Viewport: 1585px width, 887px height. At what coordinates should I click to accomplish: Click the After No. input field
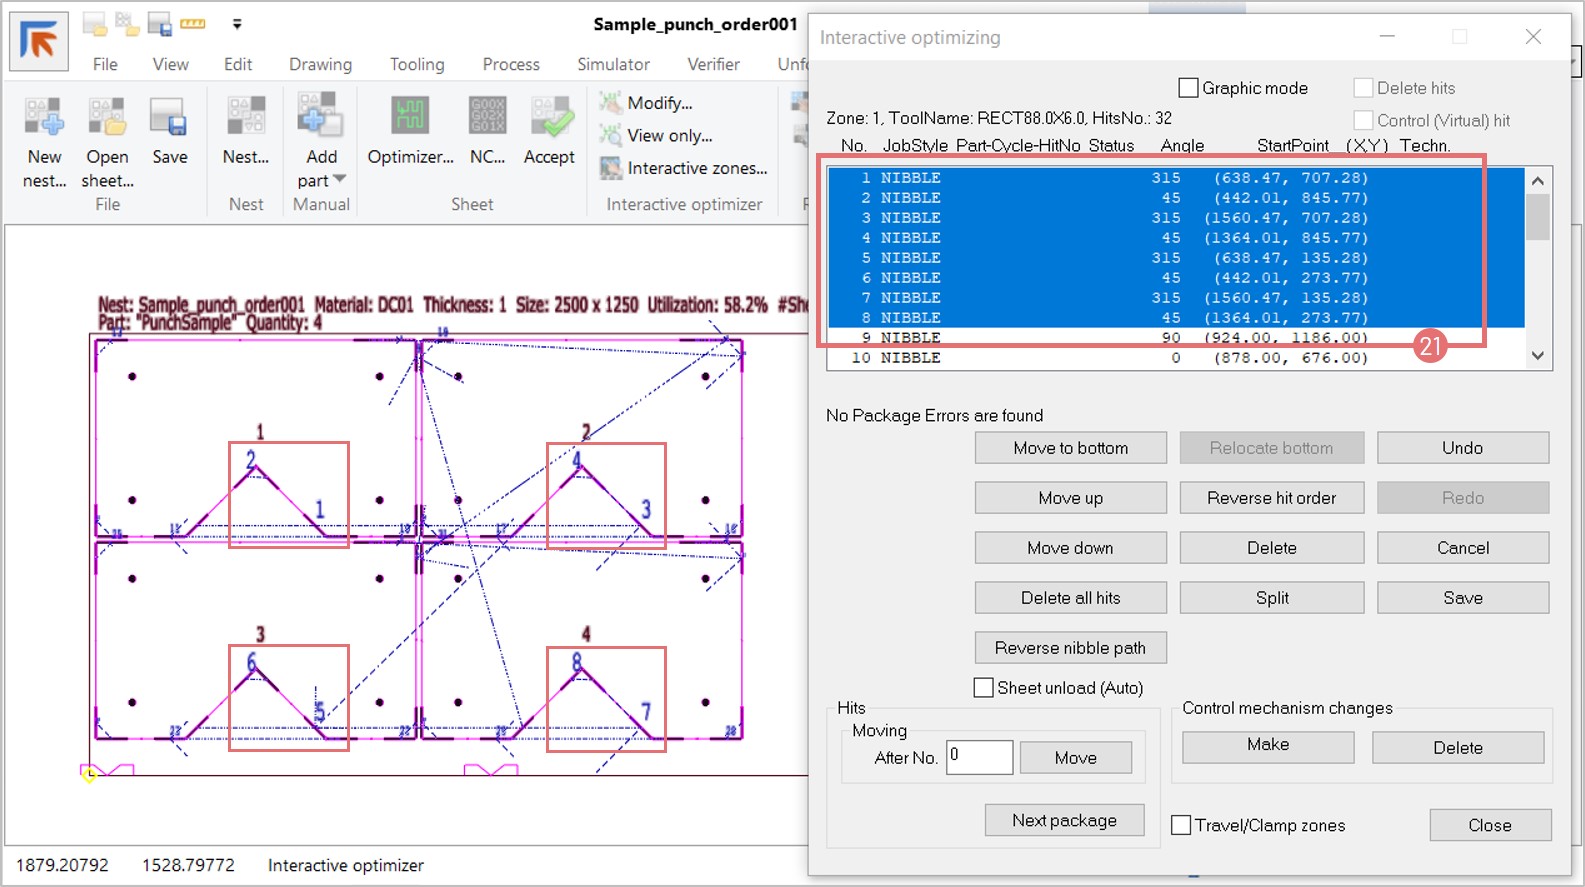pos(979,757)
